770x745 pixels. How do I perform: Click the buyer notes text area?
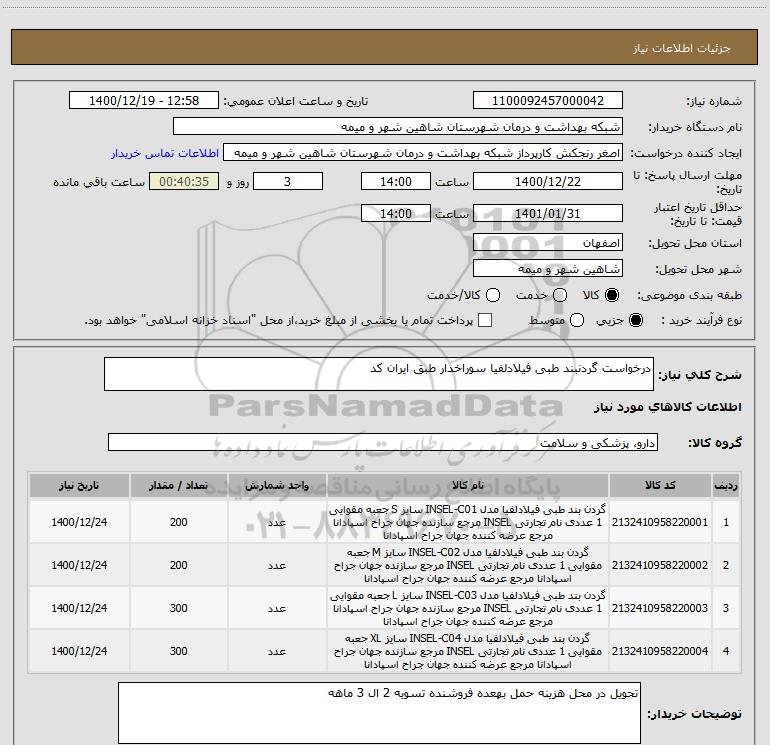pos(379,713)
